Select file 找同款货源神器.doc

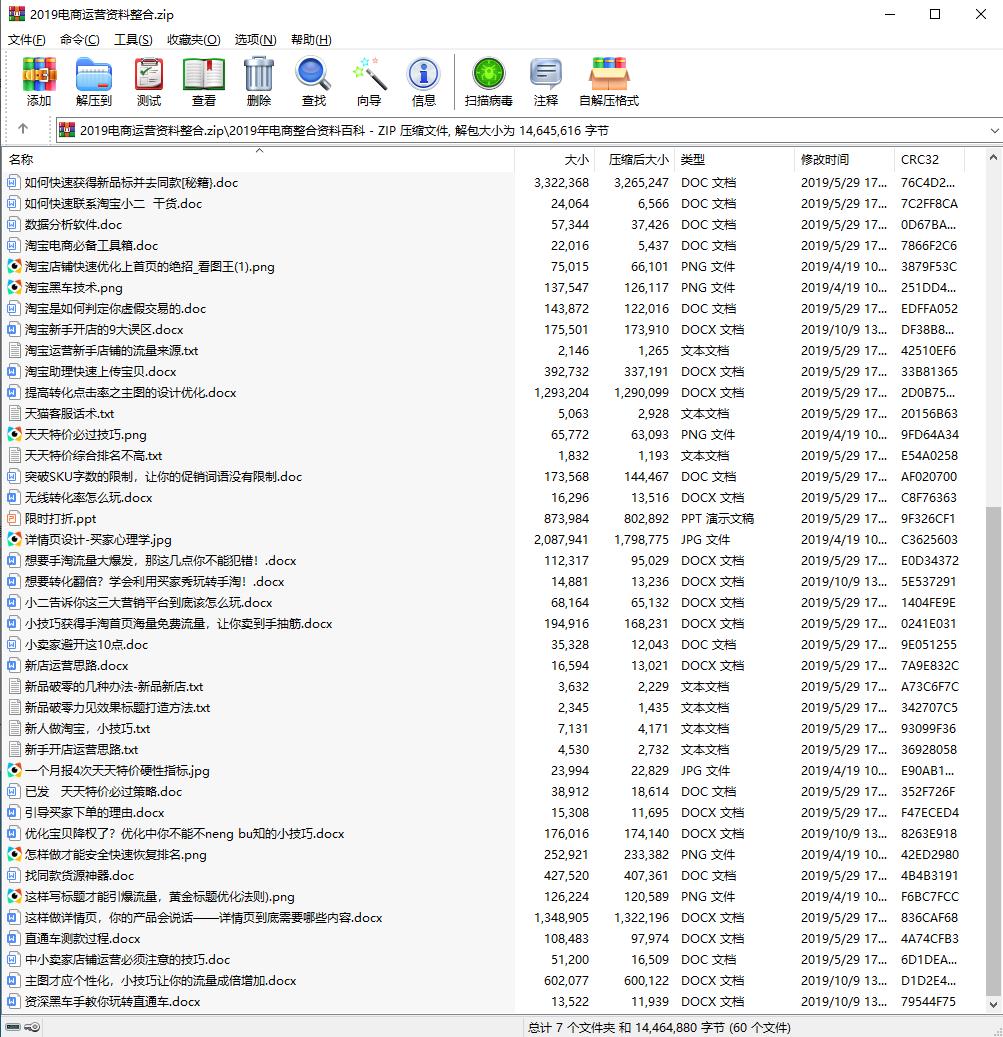click(79, 876)
